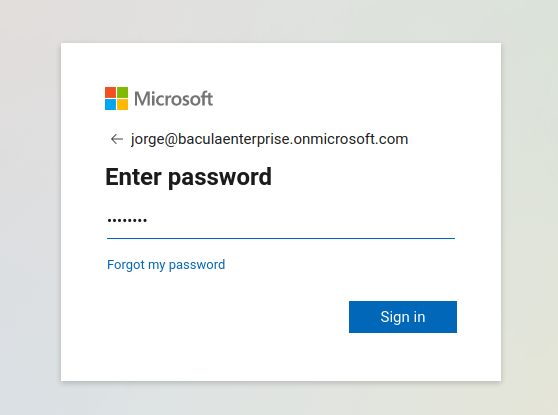Click the "onmicrosoft.com" part of the email
The height and width of the screenshot is (415, 558).
pyautogui.click(x=351, y=139)
